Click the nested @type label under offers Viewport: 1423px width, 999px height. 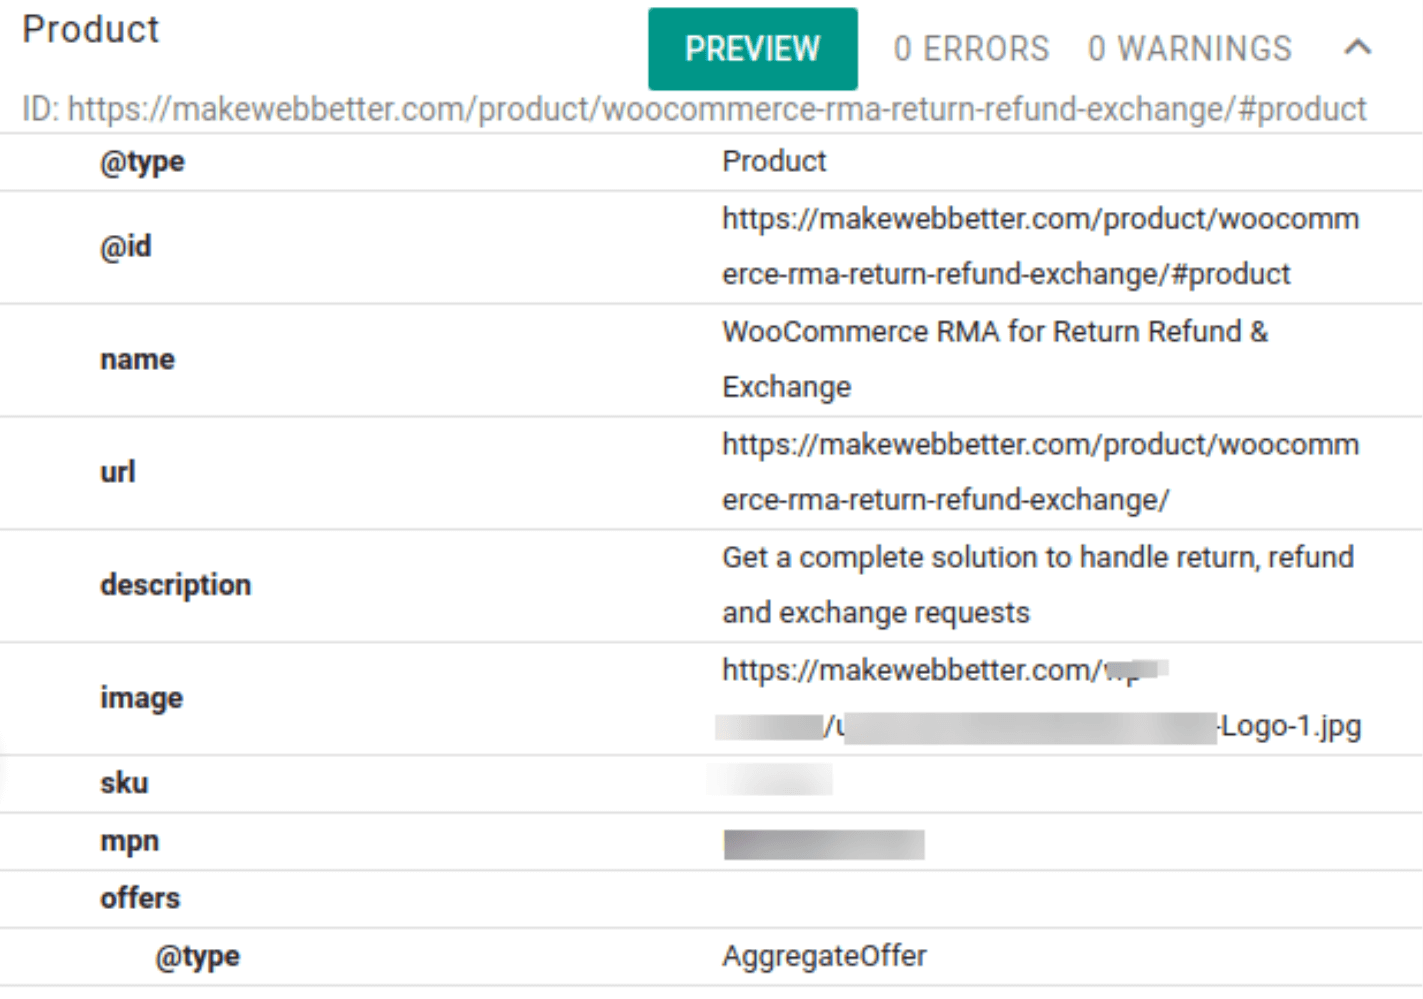(x=197, y=957)
